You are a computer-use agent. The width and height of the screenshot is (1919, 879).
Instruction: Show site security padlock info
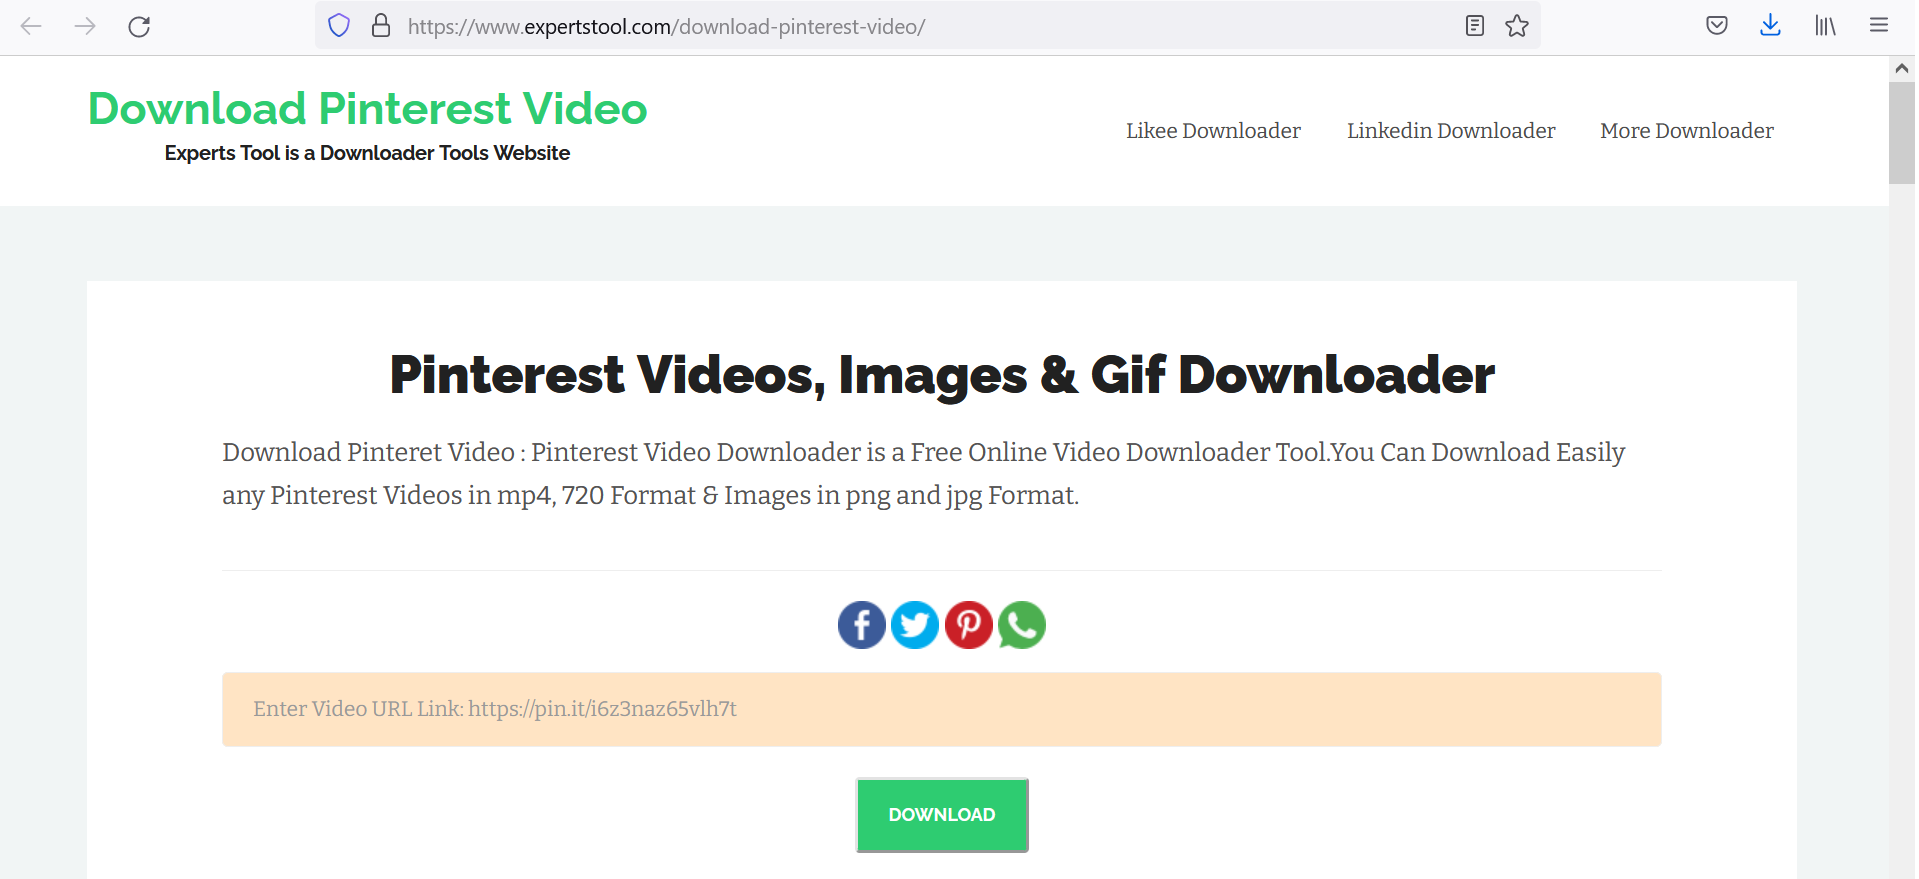pyautogui.click(x=381, y=26)
